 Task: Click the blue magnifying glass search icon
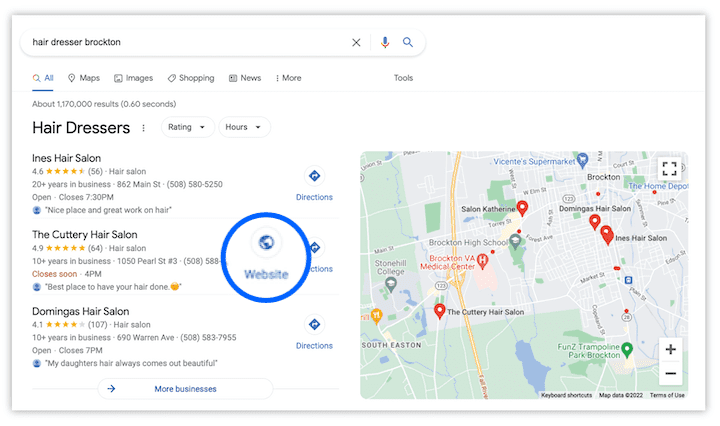[408, 43]
